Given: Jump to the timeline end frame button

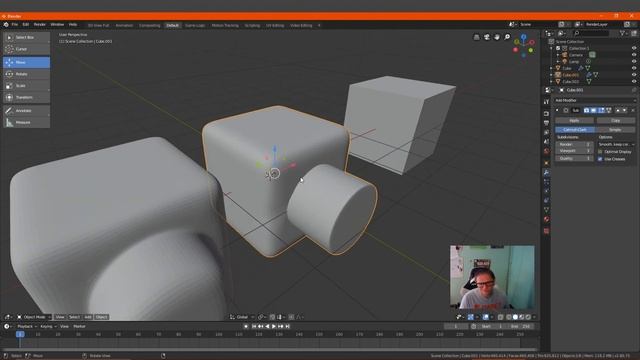Looking at the screenshot, I should point(287,327).
